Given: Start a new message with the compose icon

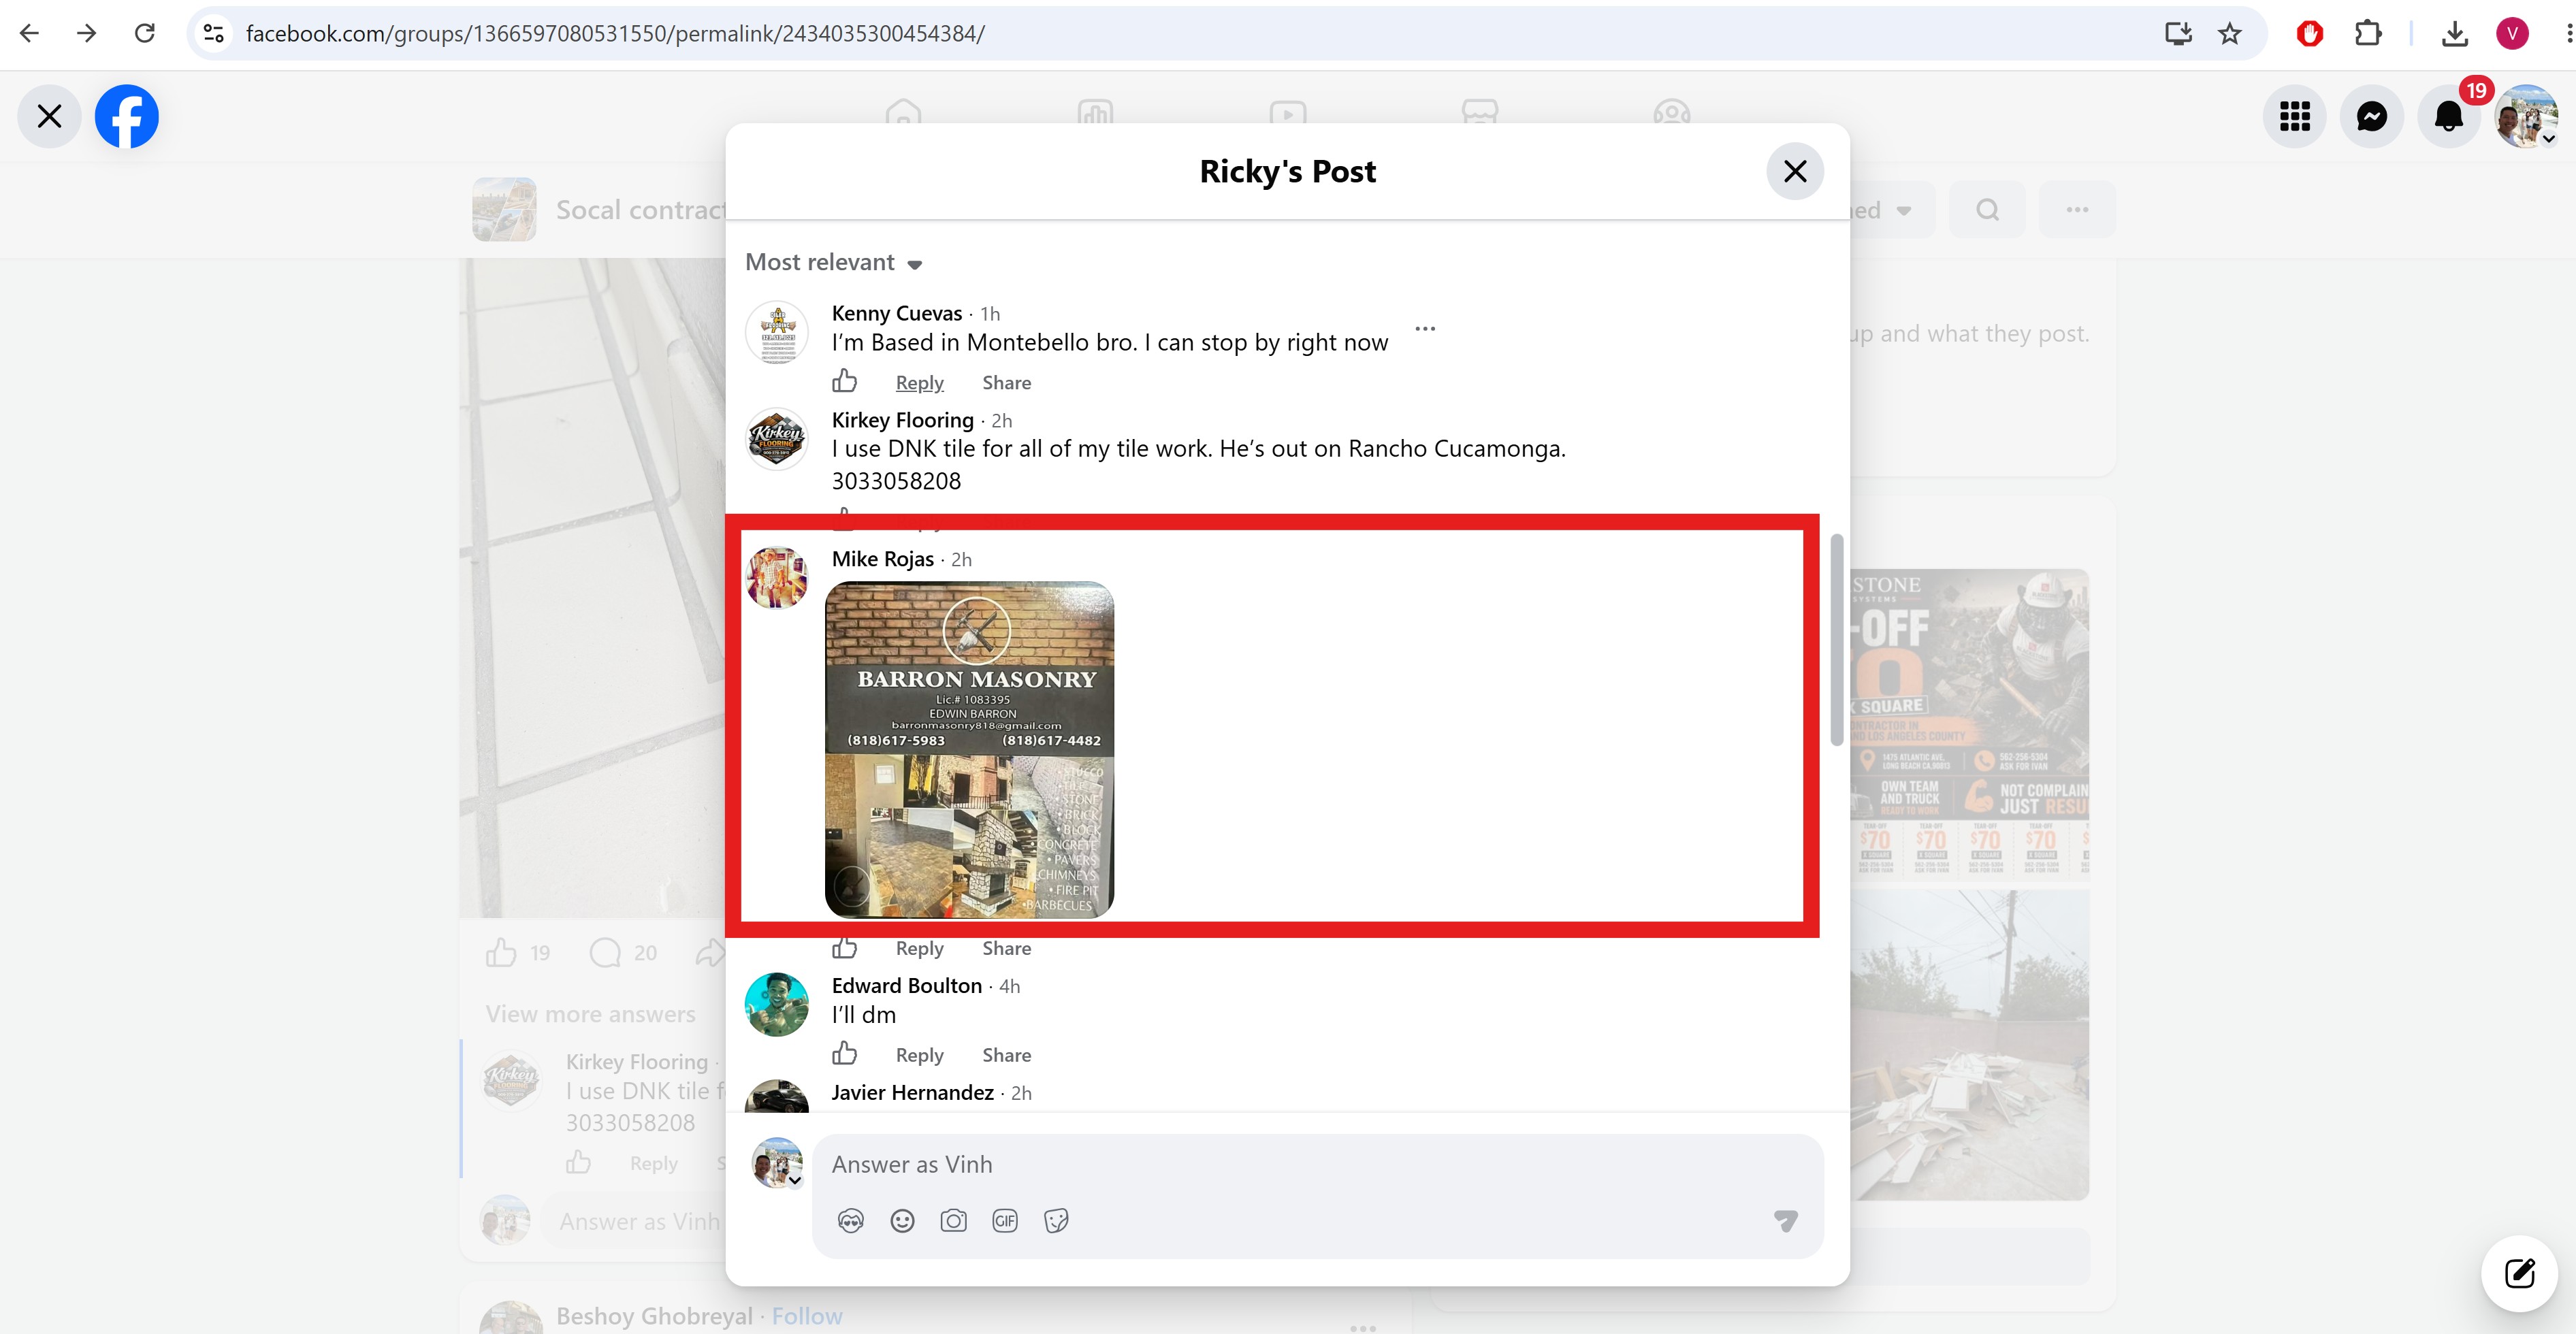Looking at the screenshot, I should pos(2519,1273).
